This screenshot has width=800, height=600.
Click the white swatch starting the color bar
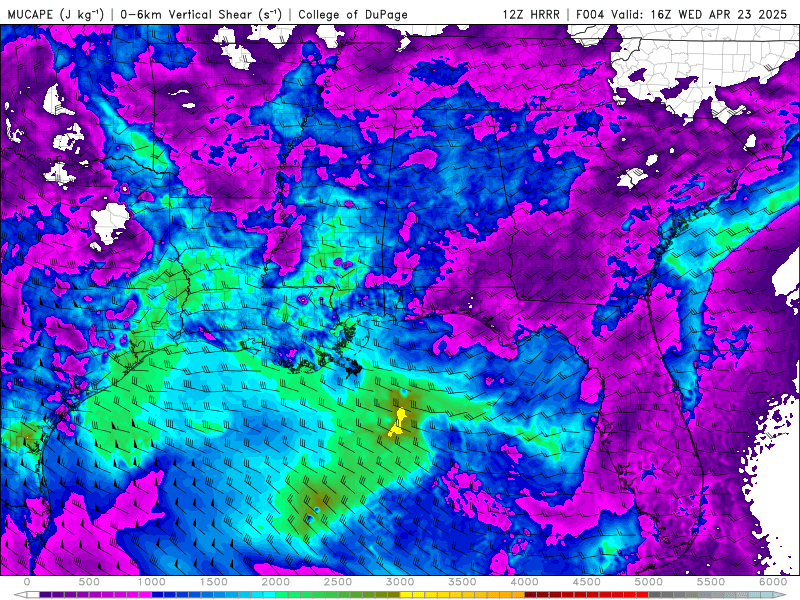click(x=33, y=595)
